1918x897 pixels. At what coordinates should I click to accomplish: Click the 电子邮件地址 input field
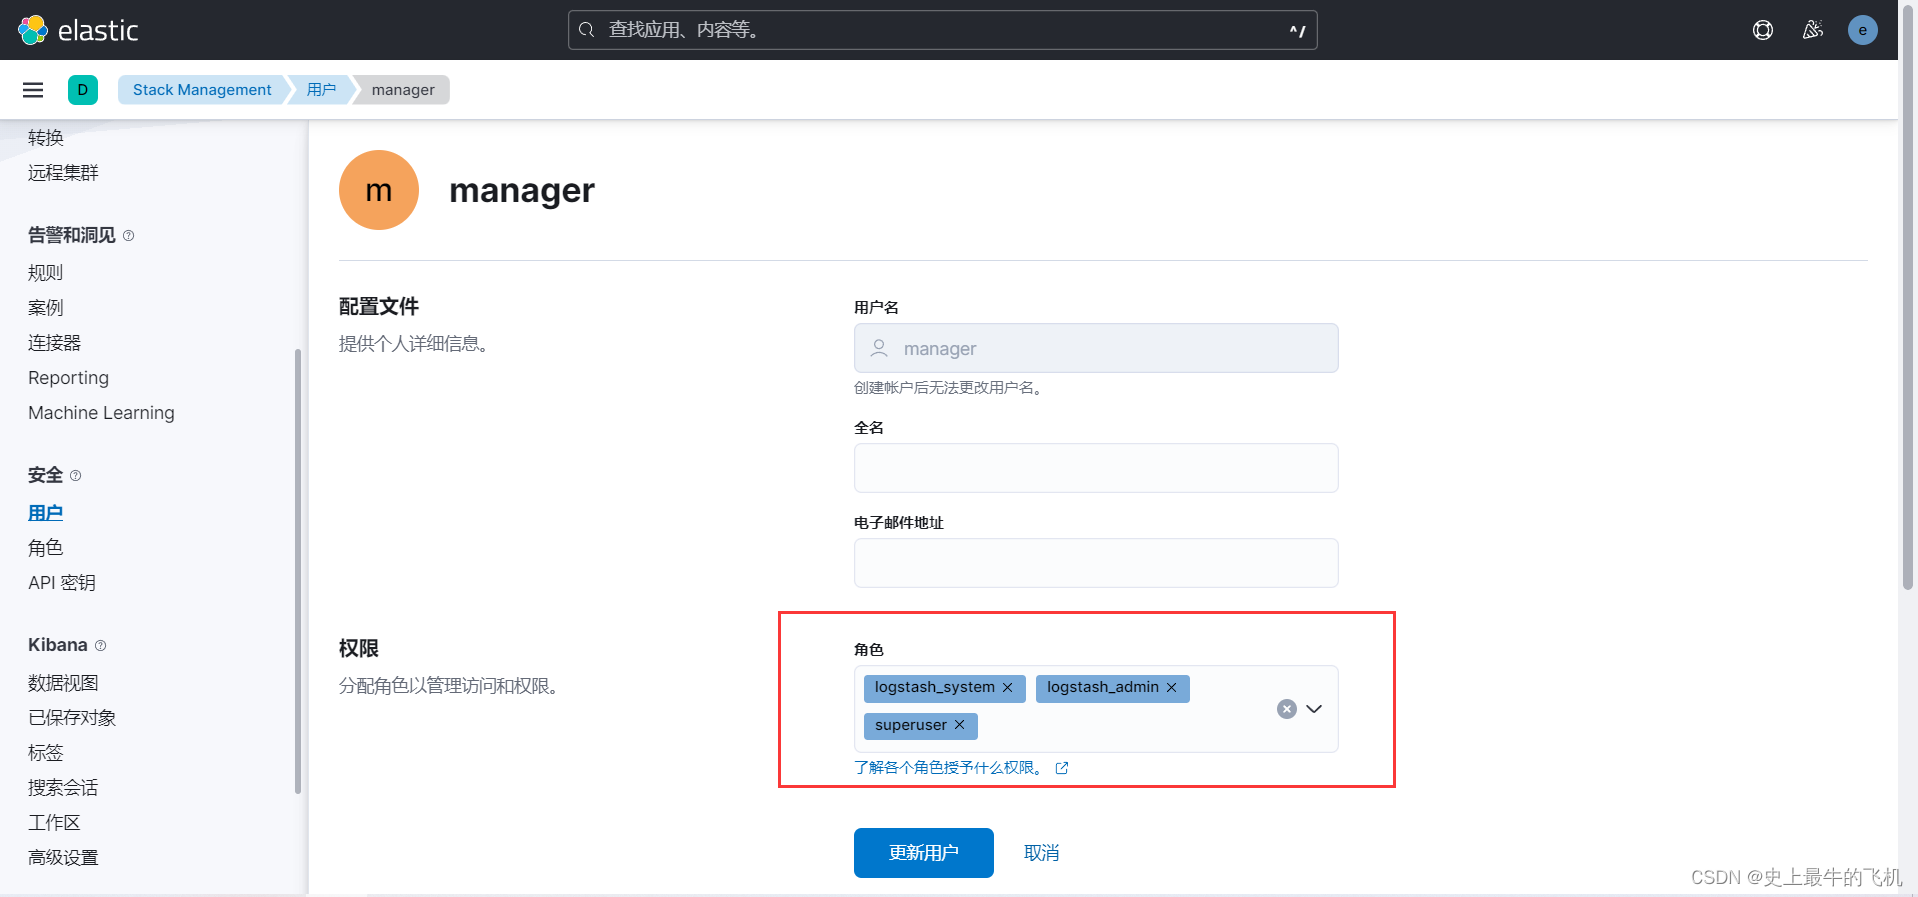1096,563
